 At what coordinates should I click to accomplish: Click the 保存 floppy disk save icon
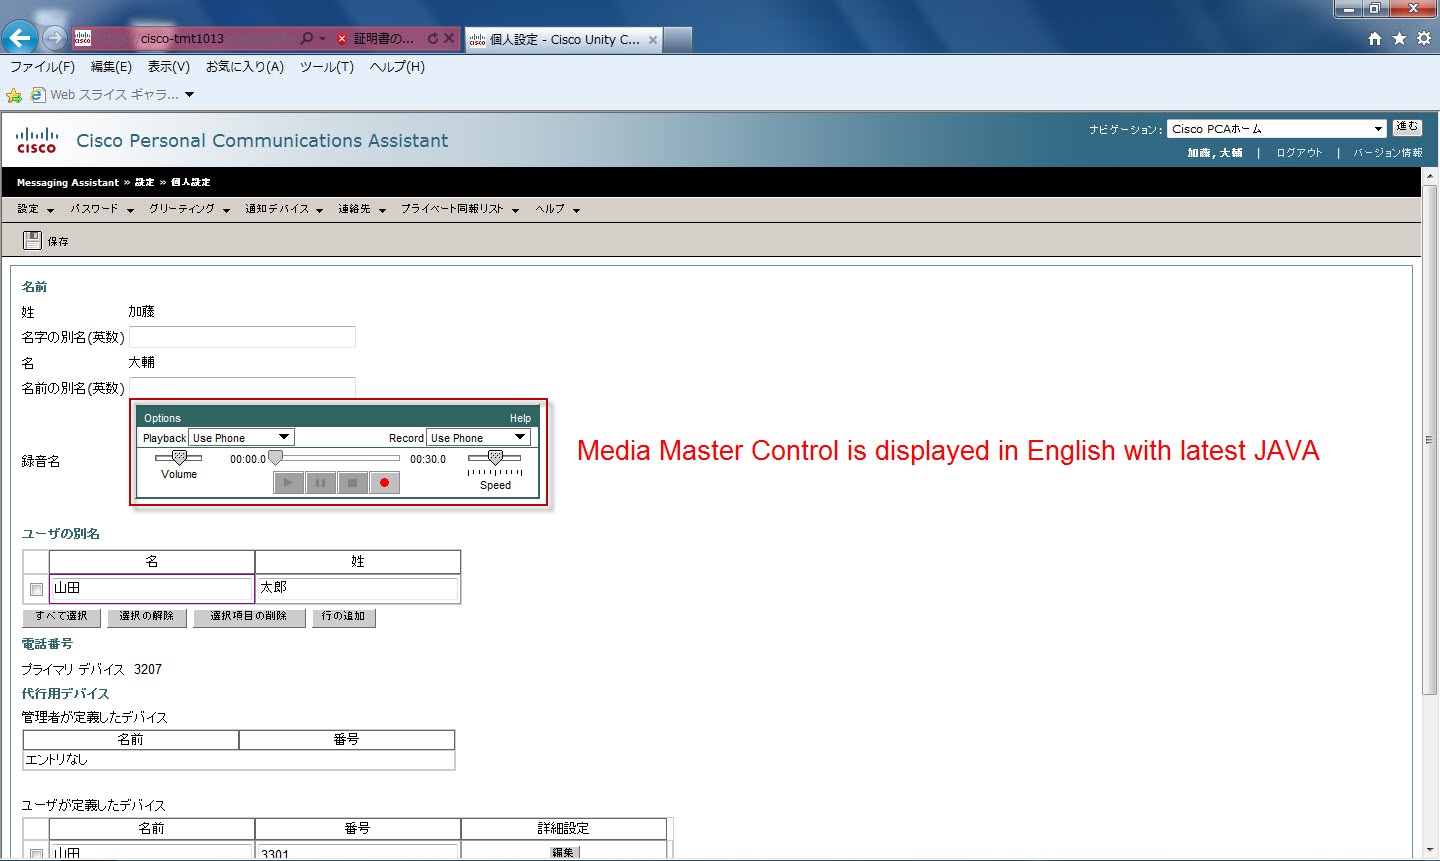point(32,240)
